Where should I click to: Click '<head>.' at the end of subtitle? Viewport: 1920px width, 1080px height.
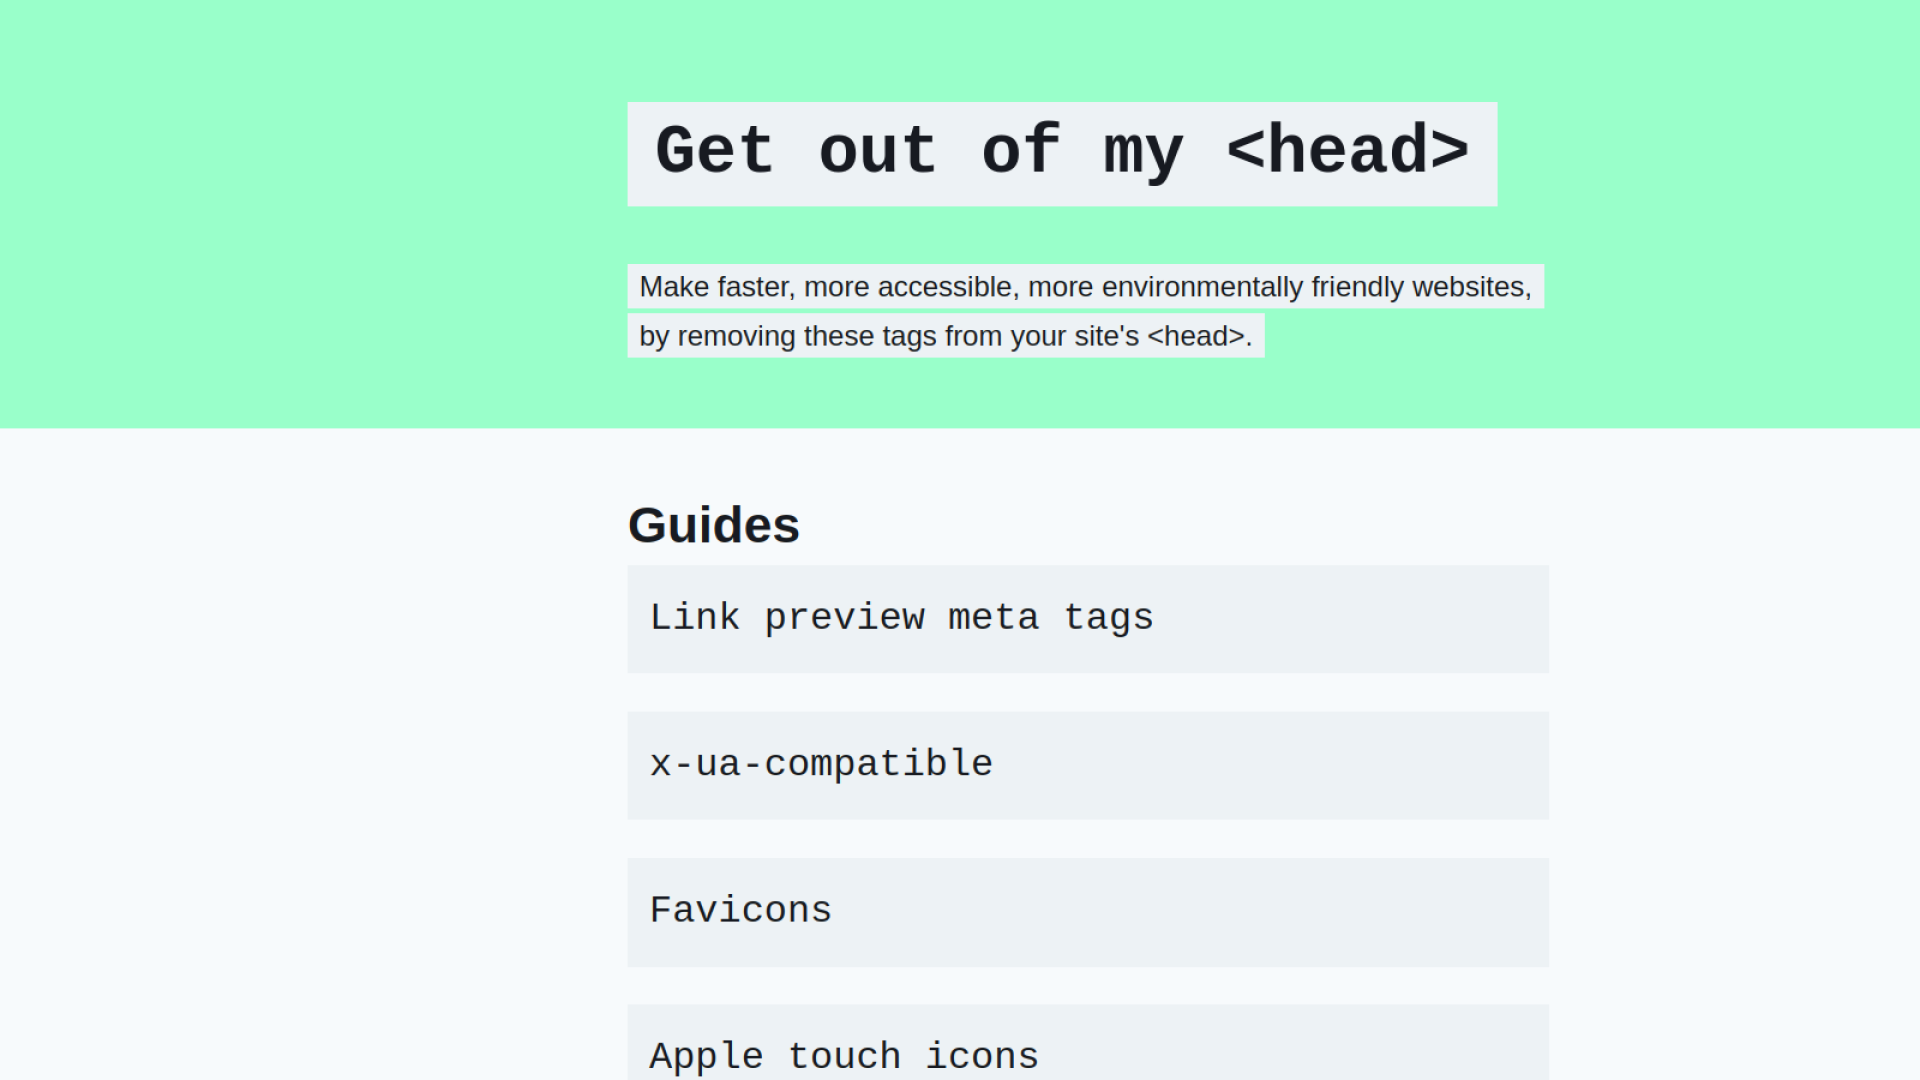pos(1199,336)
